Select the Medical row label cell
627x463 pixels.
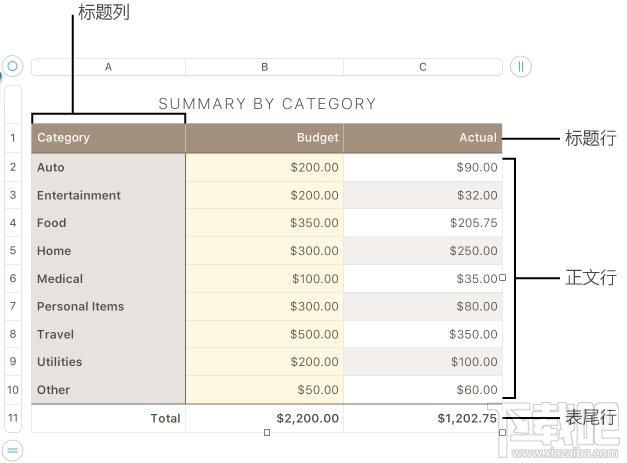click(108, 278)
